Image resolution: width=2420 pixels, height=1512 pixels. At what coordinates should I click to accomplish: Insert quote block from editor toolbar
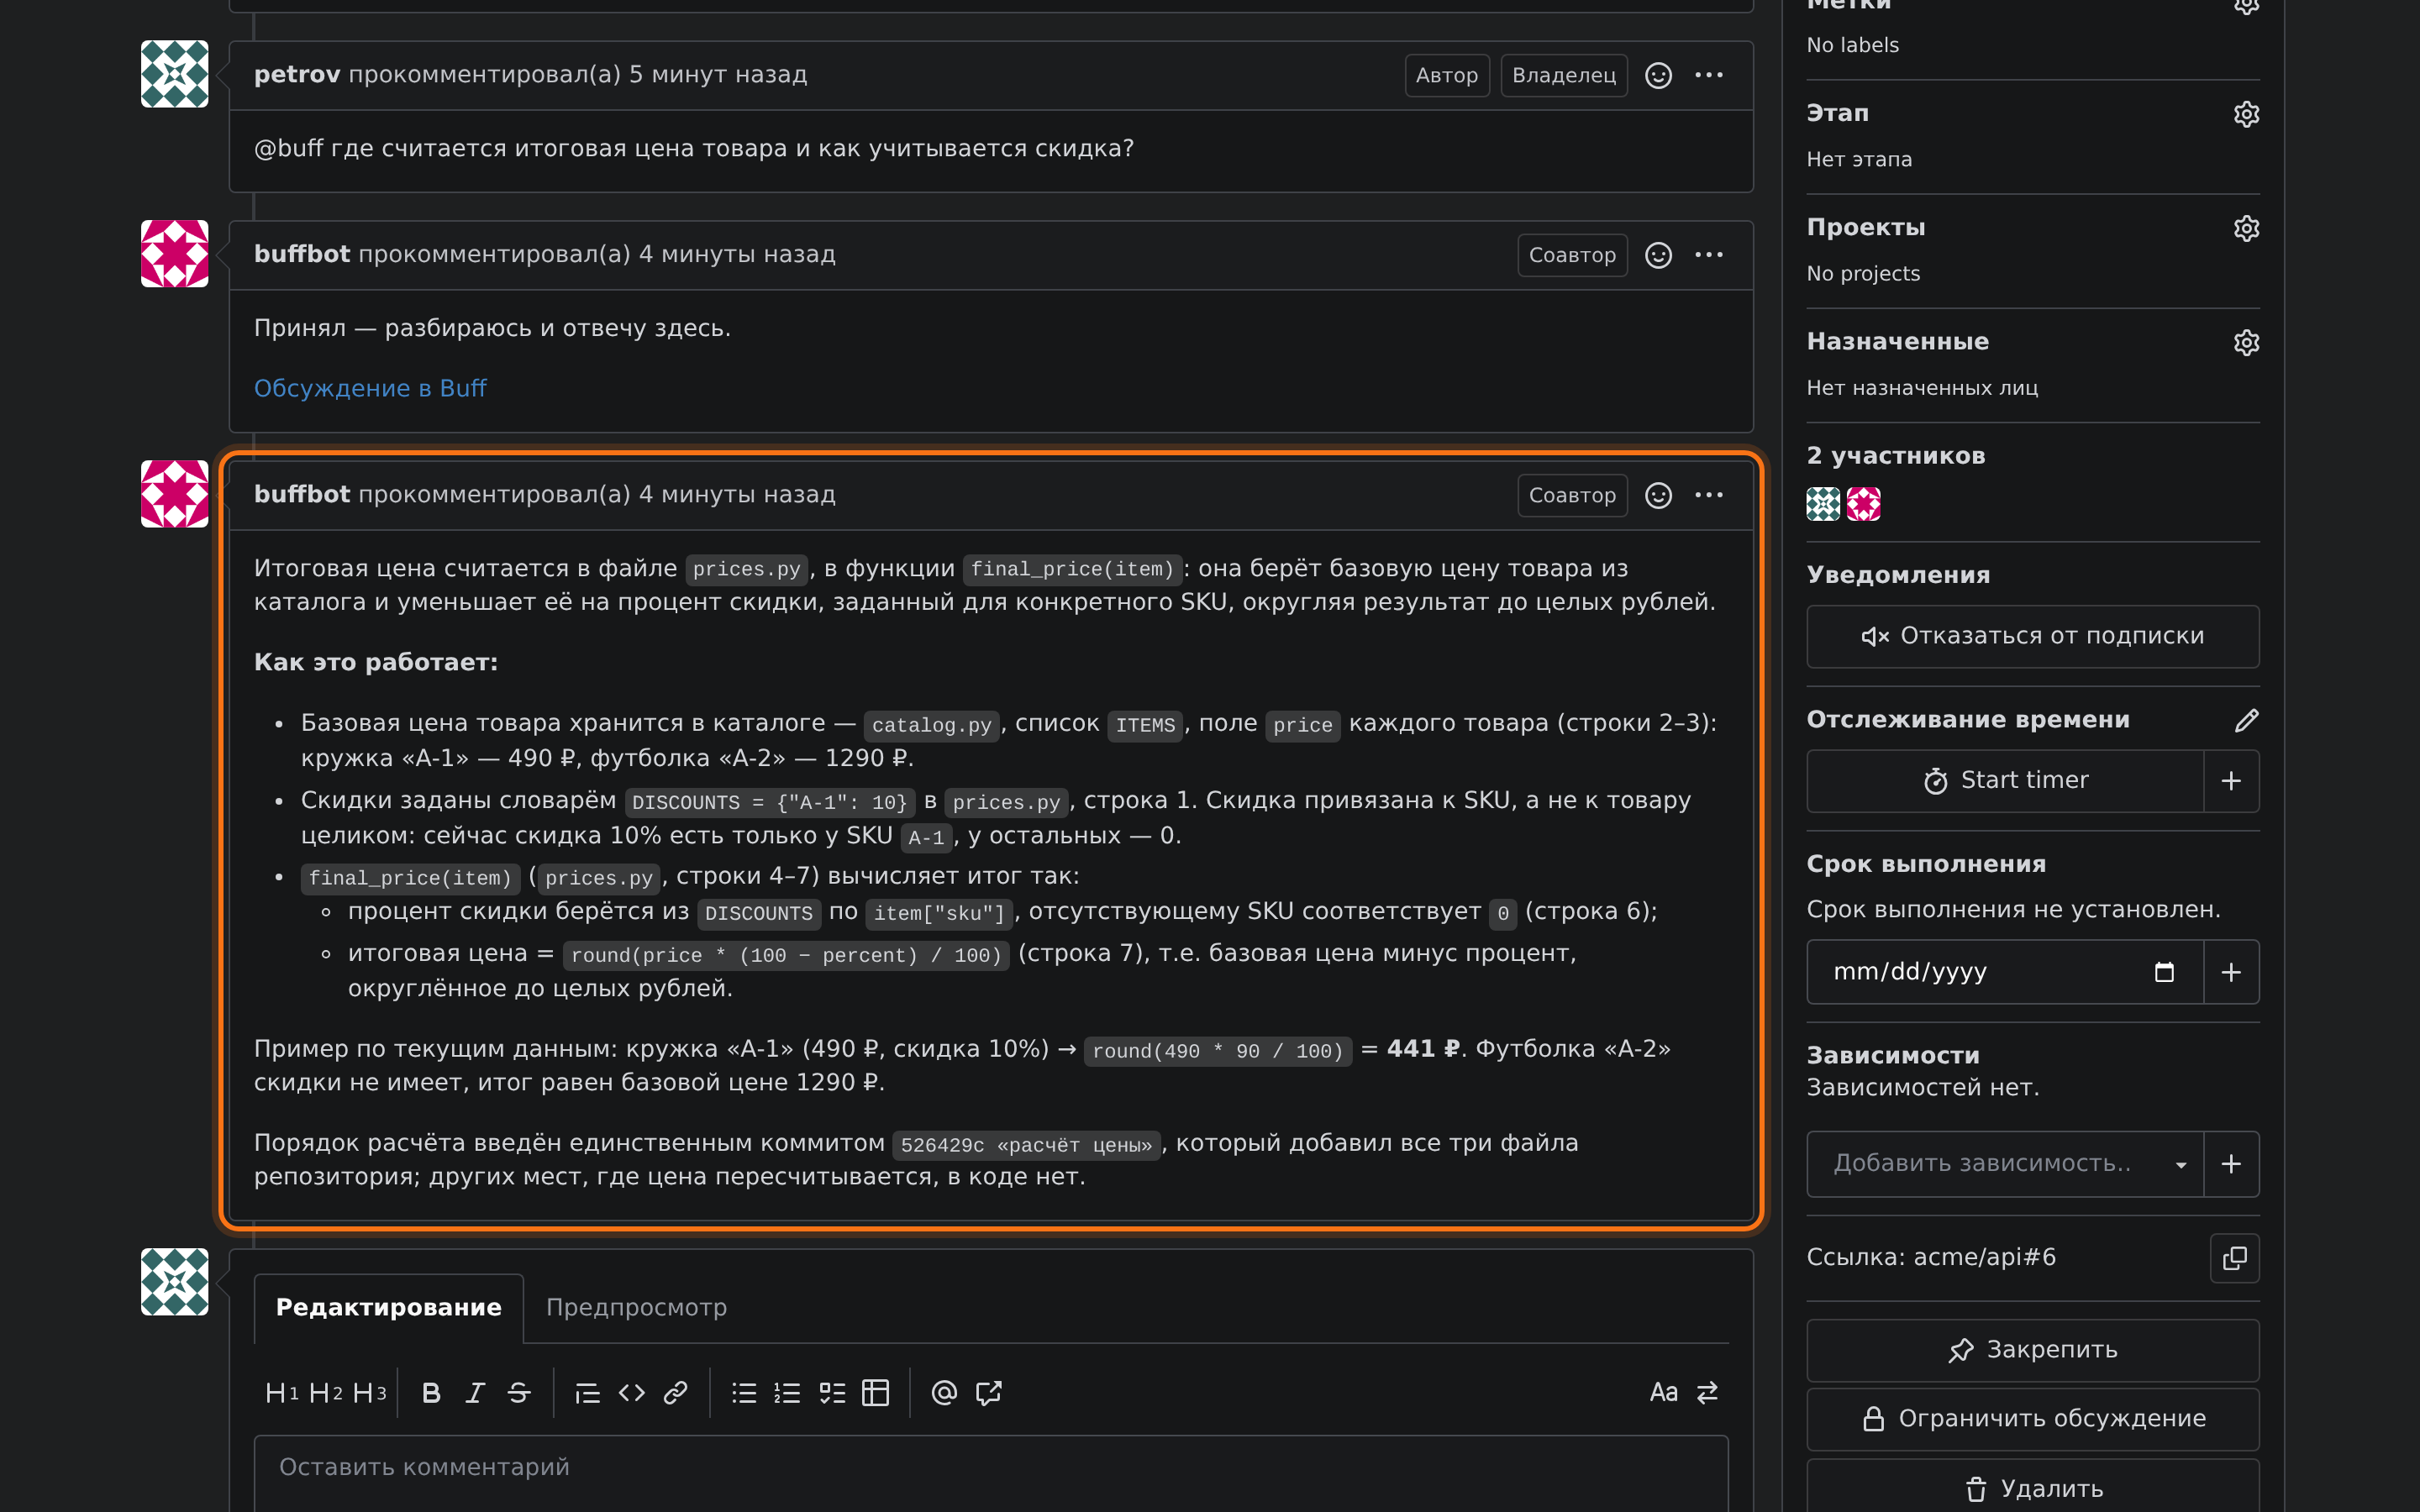click(587, 1392)
